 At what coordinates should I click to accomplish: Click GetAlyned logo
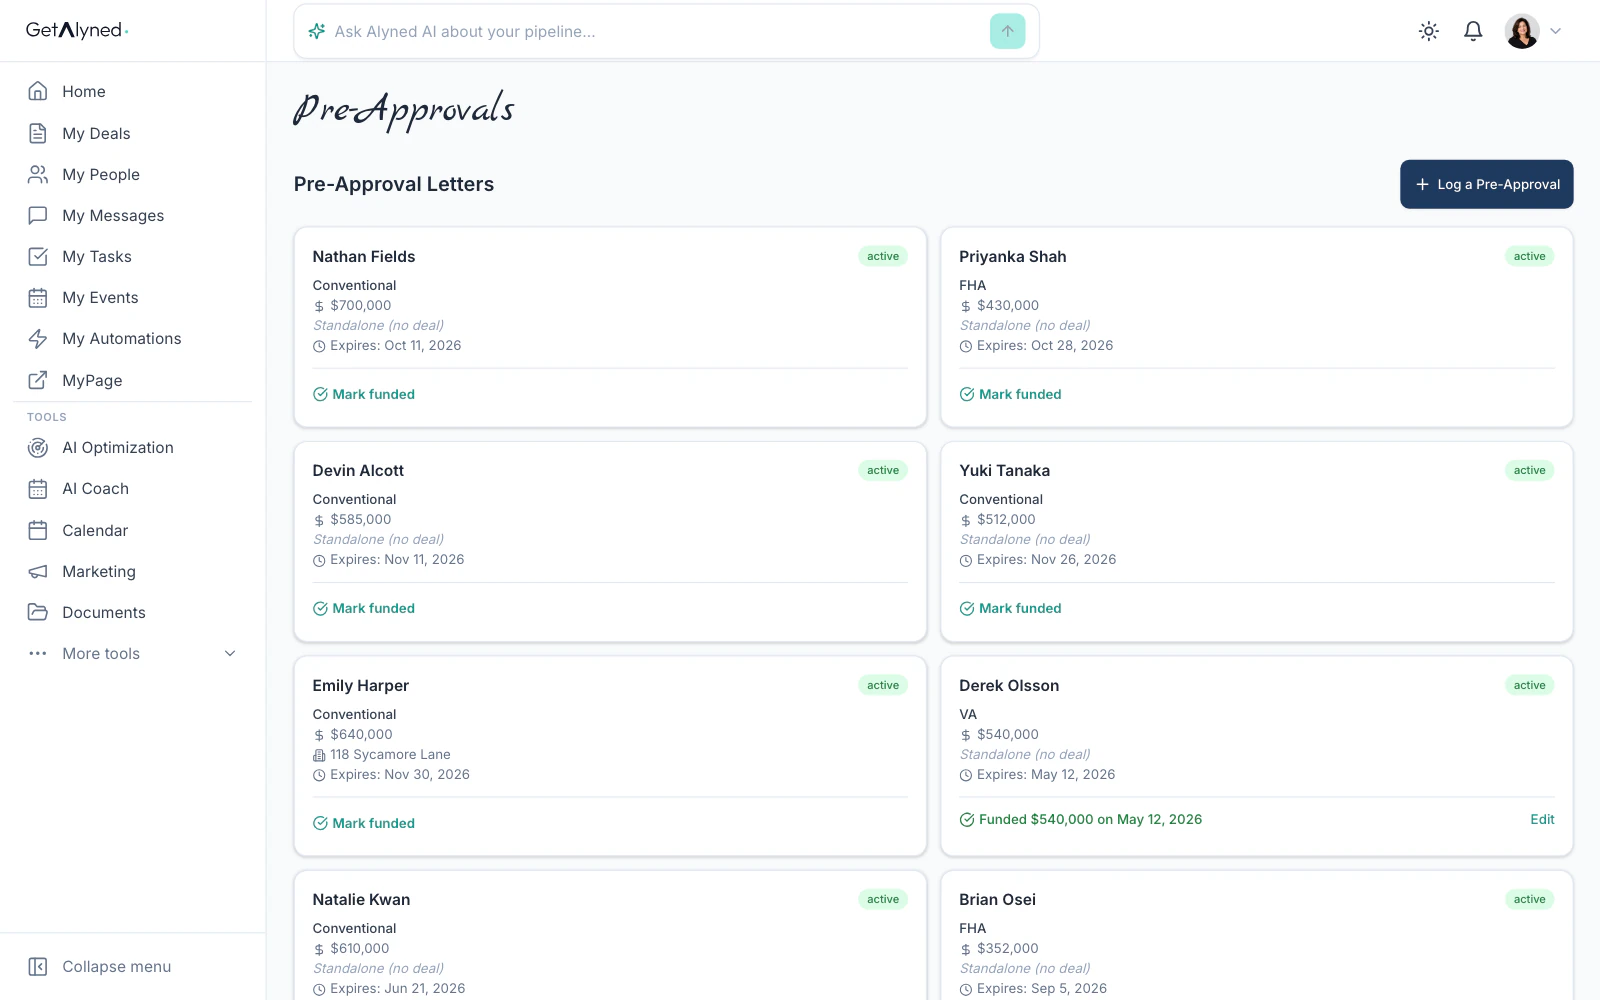tap(77, 30)
